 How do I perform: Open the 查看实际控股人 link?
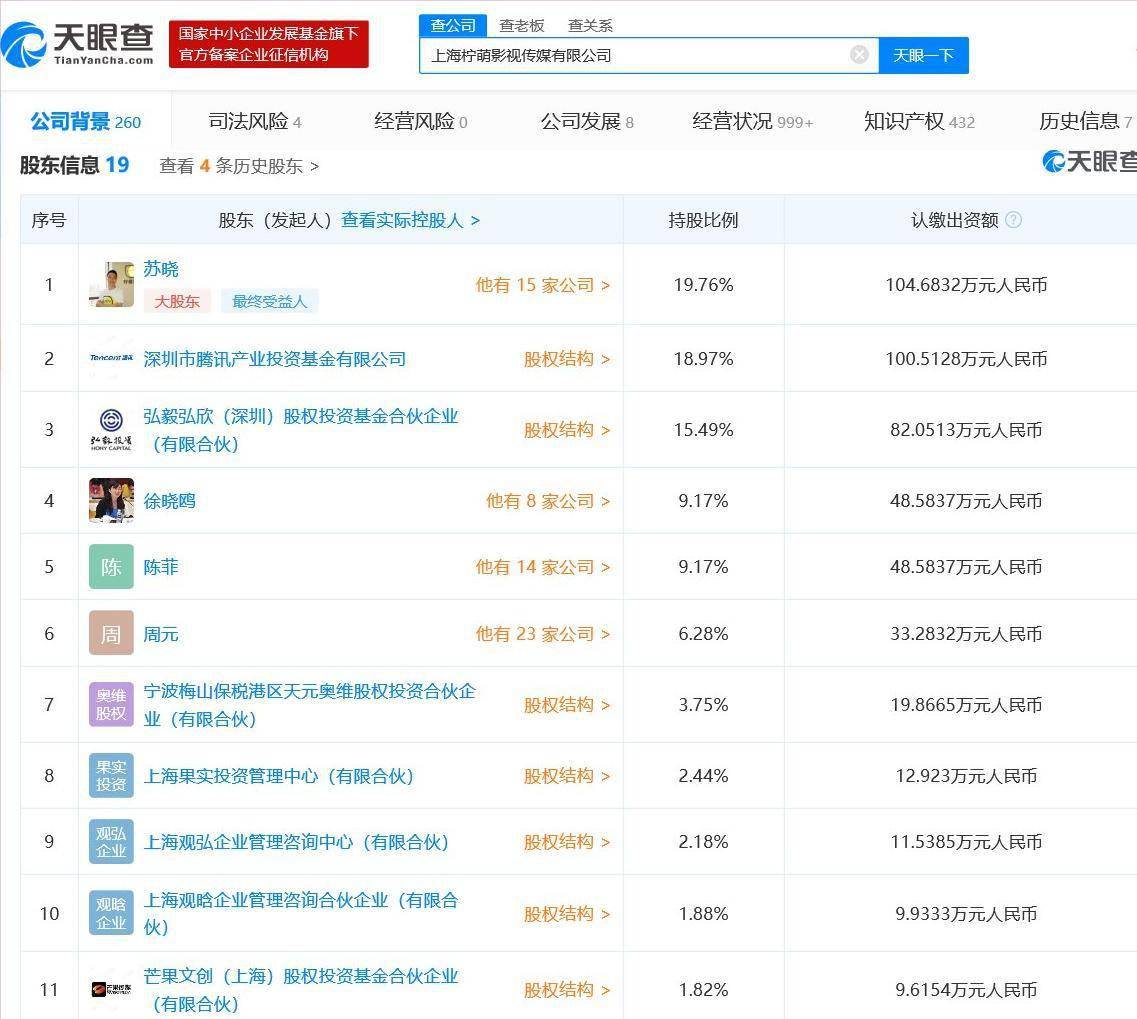[x=410, y=220]
